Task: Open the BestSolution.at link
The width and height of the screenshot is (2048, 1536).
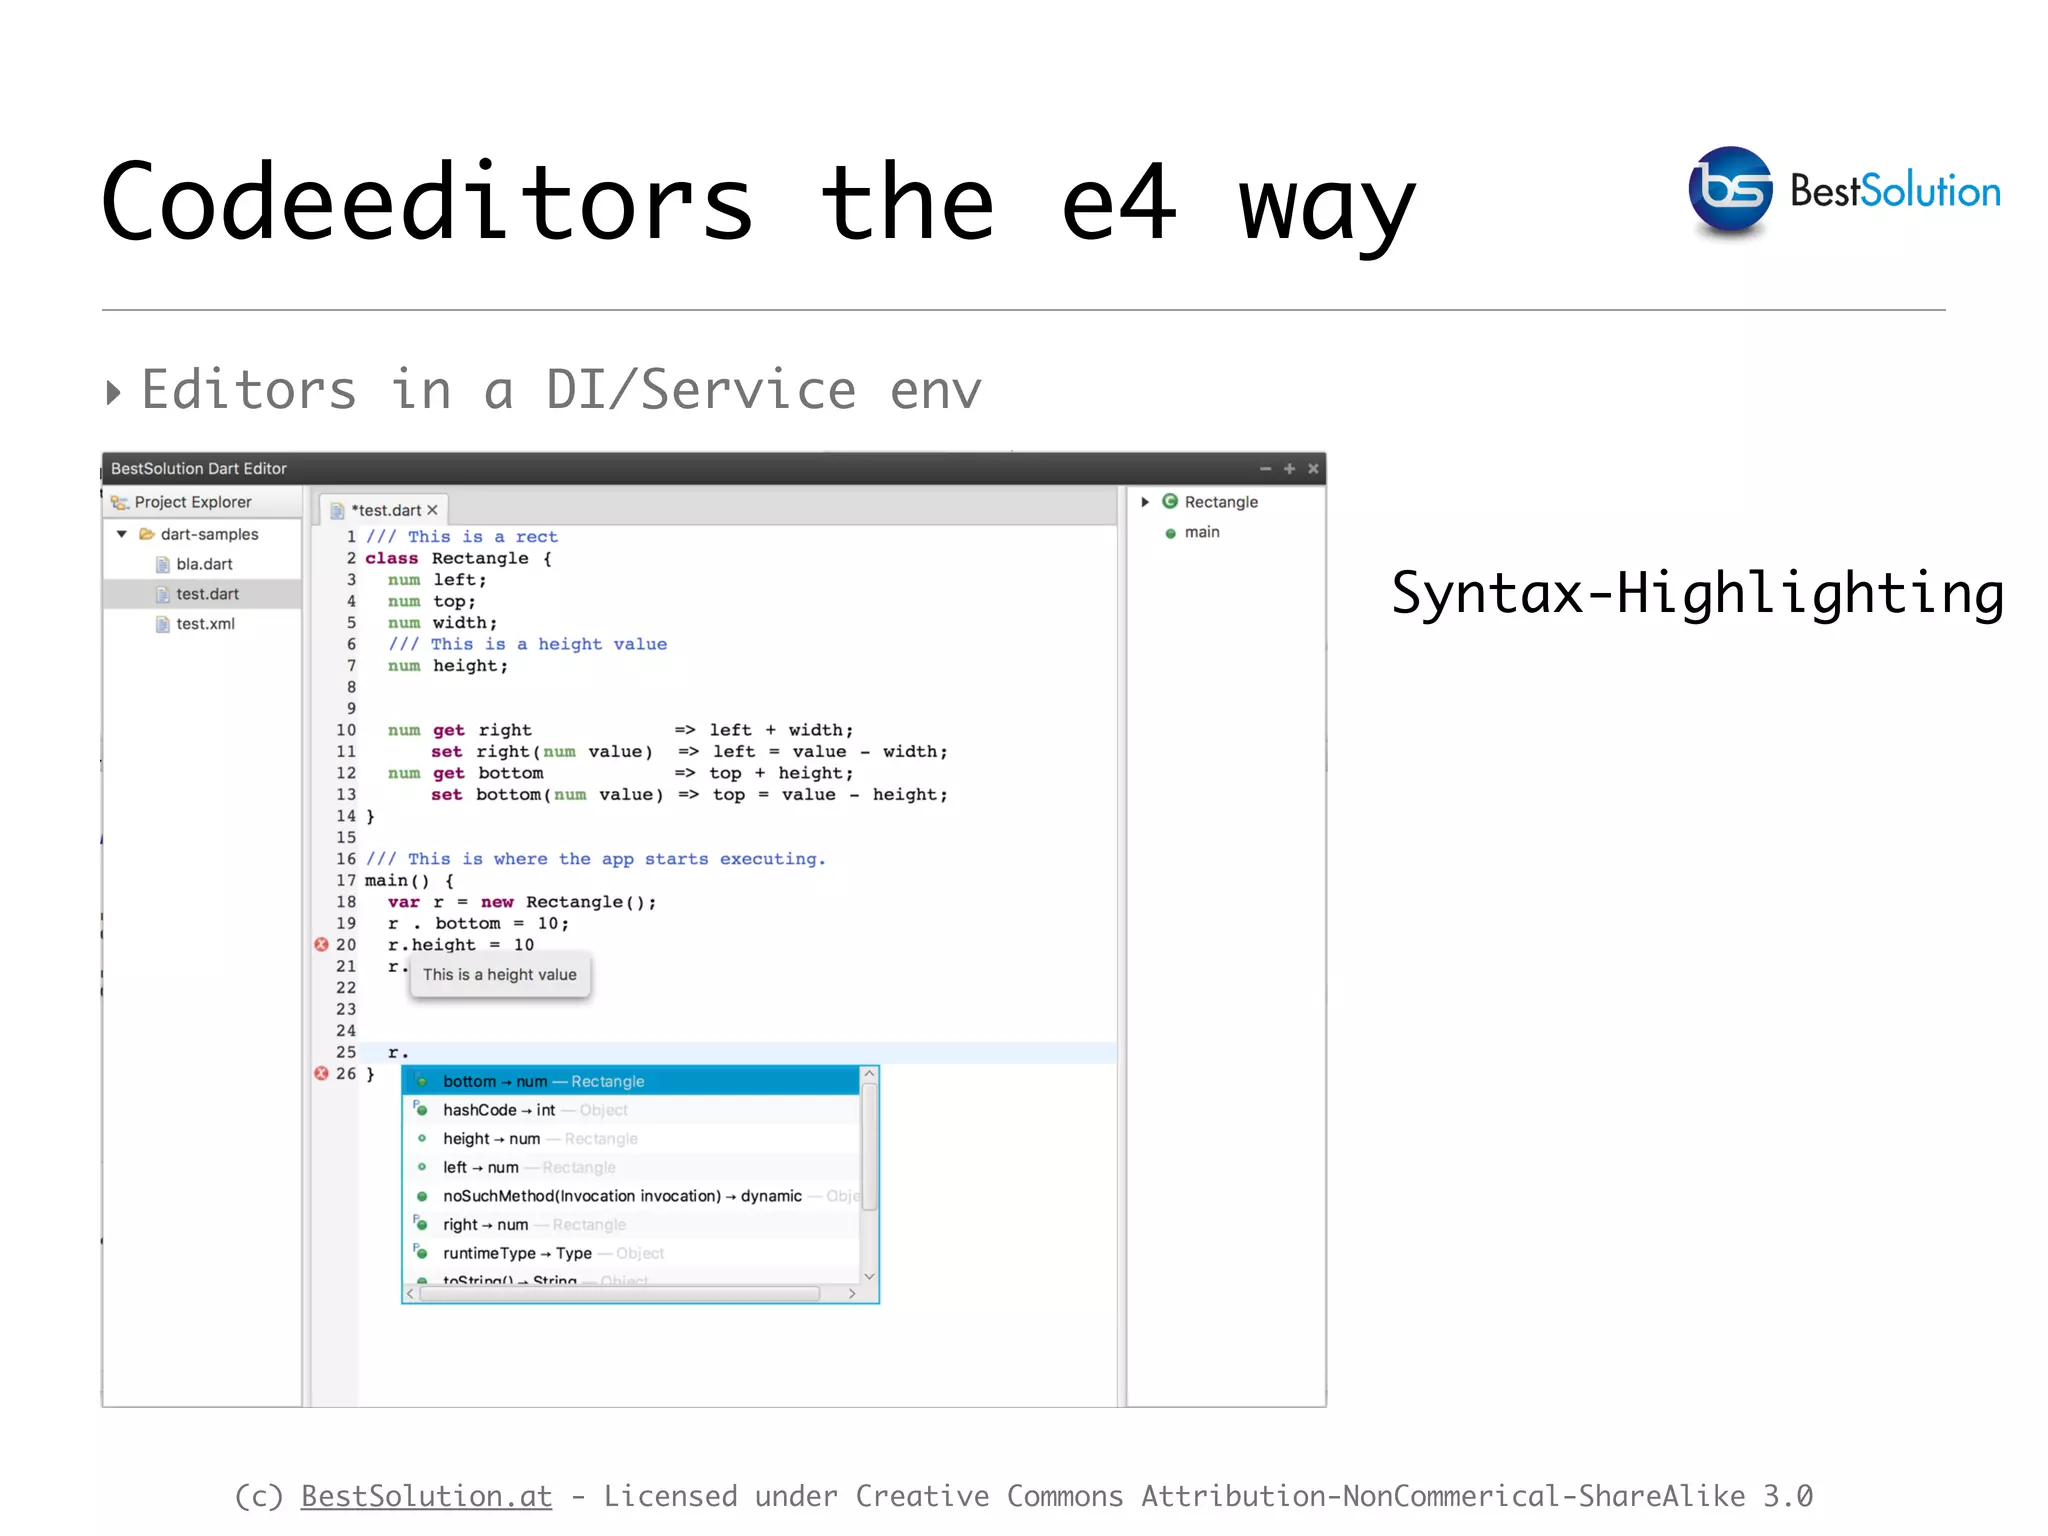Action: [426, 1496]
